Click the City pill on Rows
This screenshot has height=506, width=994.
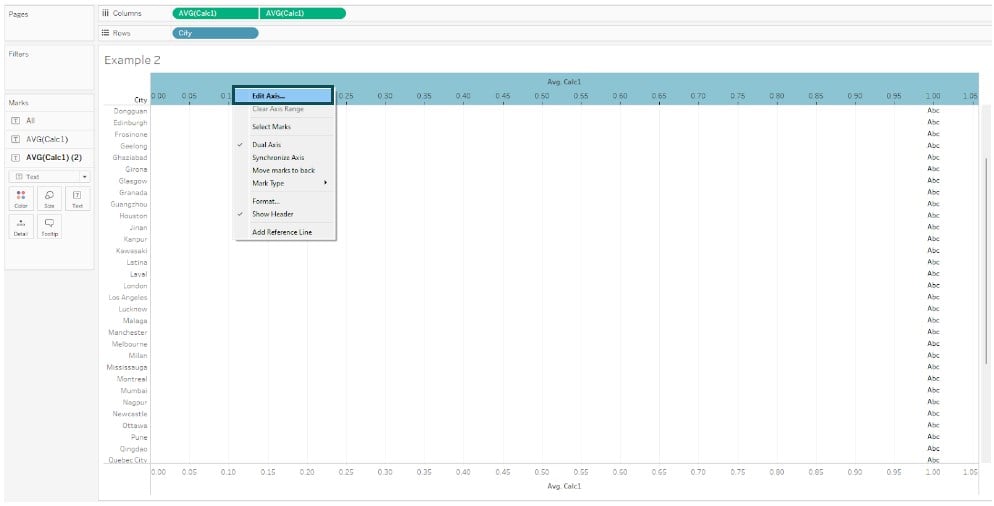tap(216, 33)
